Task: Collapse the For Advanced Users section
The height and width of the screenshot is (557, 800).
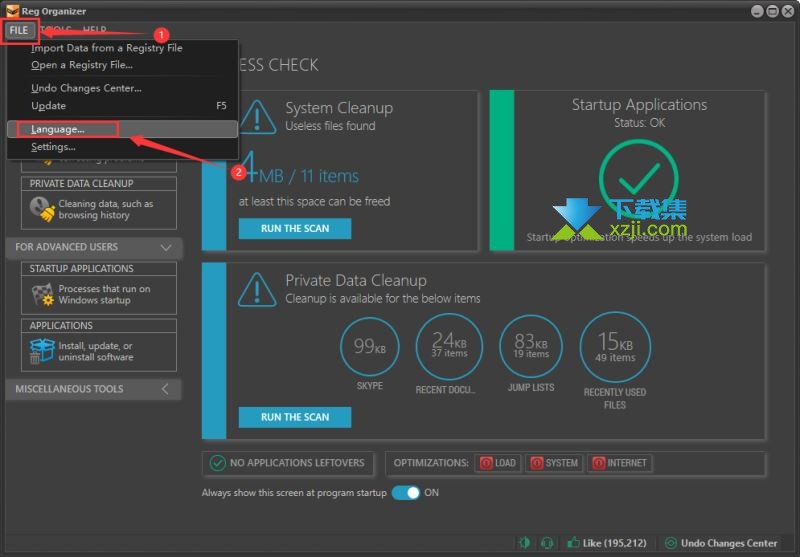Action: [166, 247]
